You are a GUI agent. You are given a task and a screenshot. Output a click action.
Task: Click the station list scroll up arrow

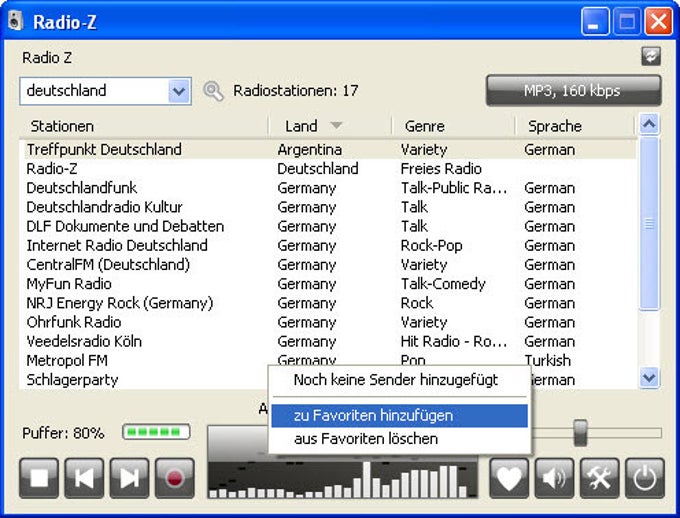pyautogui.click(x=649, y=125)
